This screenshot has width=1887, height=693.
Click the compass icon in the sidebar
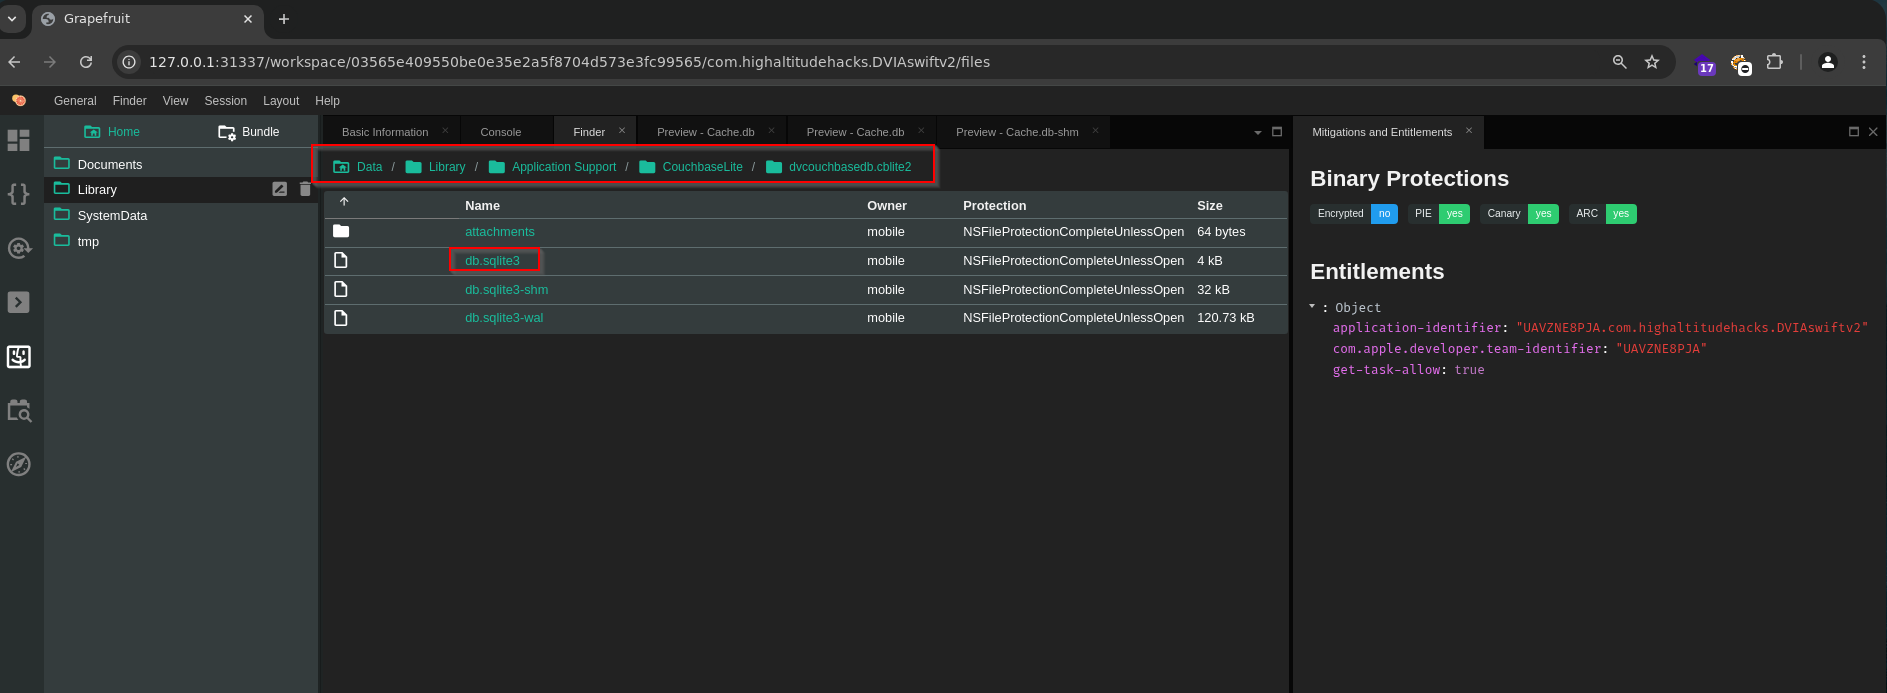[18, 464]
